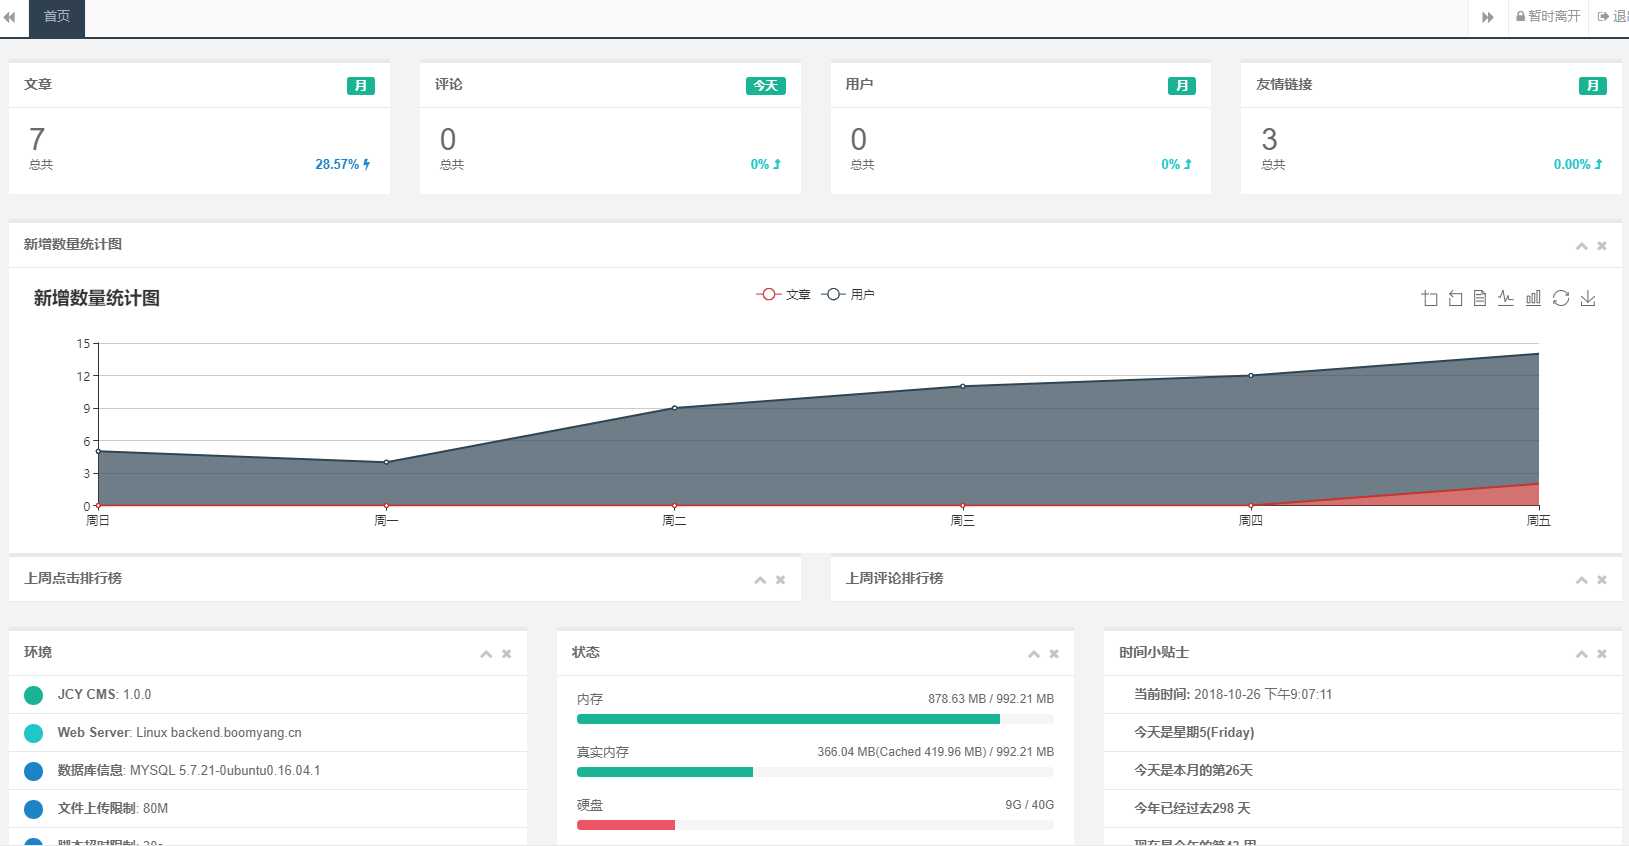Click the 周一 data point on 用户 line
The image size is (1629, 846).
pos(386,462)
